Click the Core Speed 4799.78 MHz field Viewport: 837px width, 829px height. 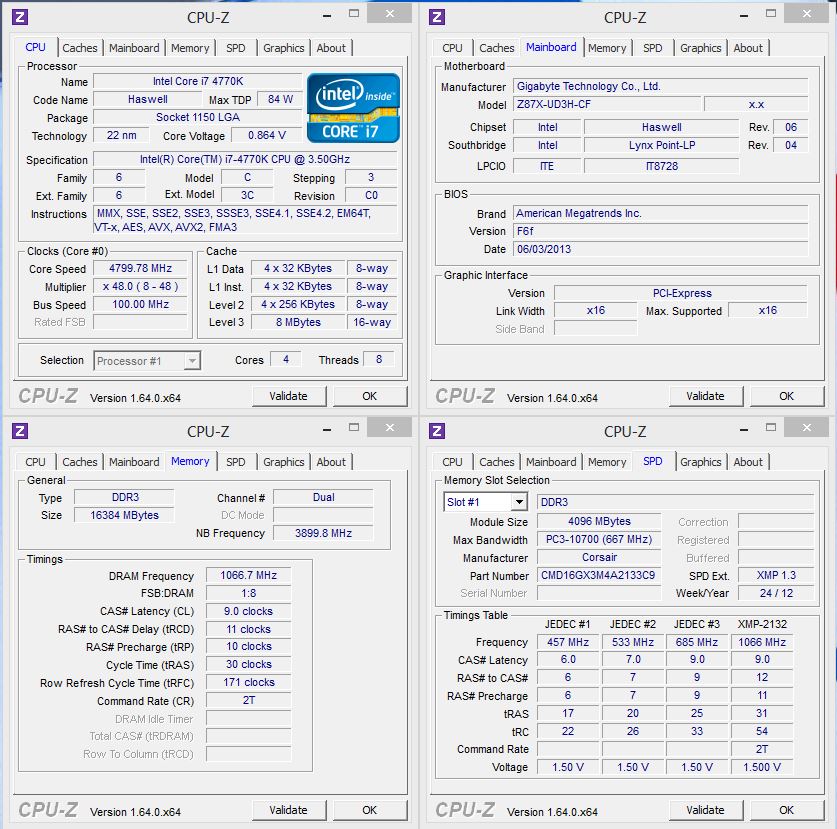coord(141,268)
